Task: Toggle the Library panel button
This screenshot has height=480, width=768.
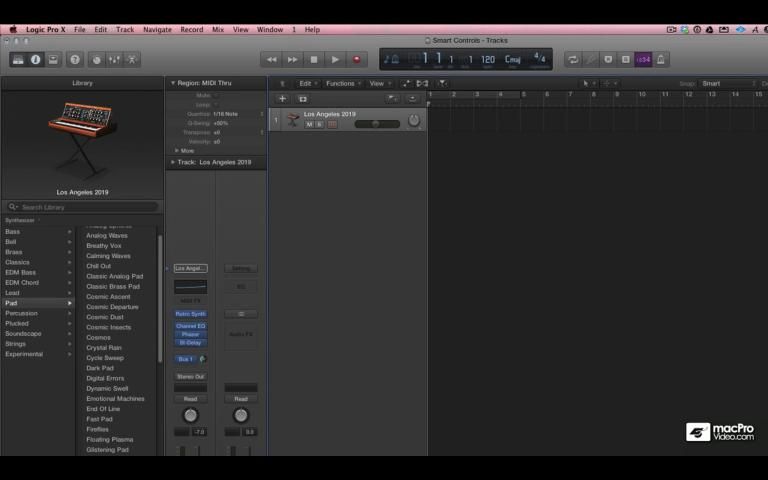Action: 17,60
